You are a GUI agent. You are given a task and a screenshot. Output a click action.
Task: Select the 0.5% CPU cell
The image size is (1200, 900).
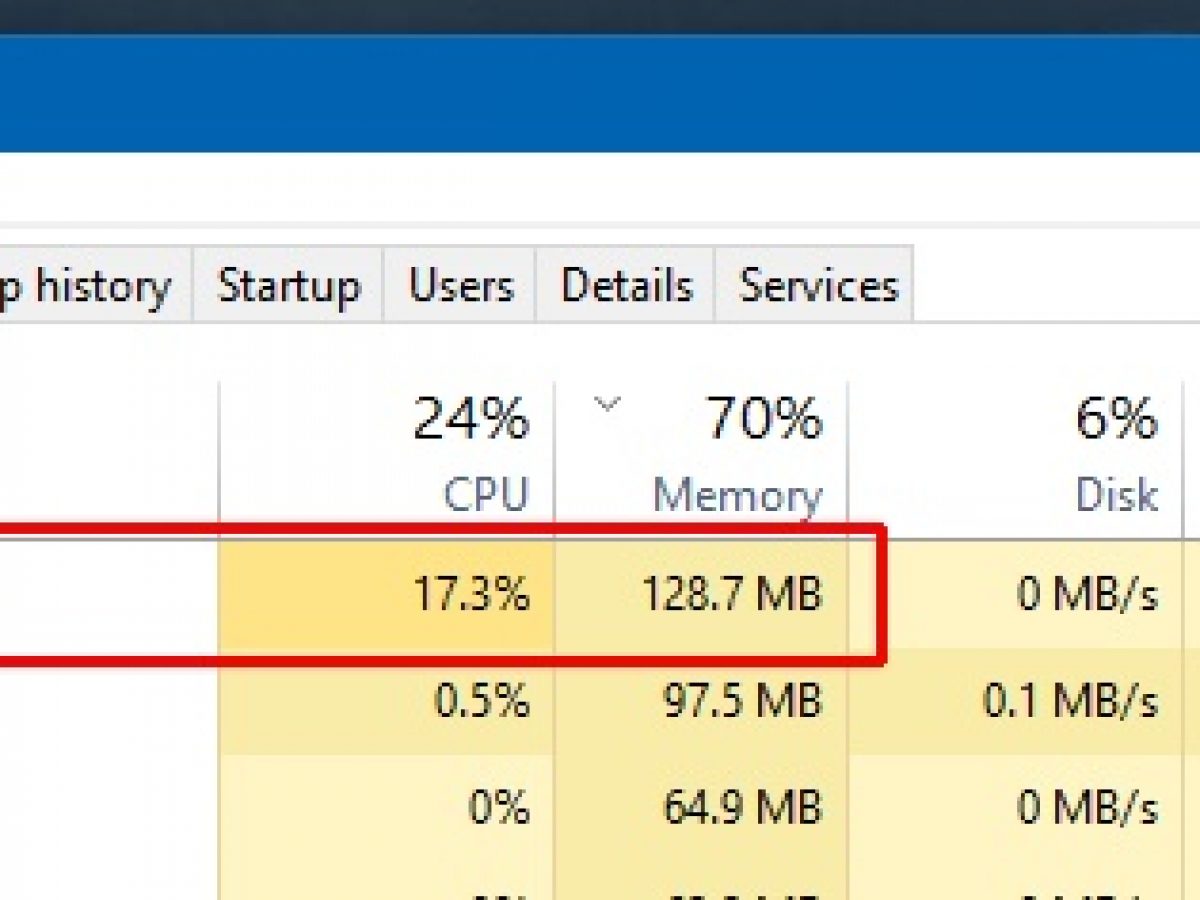tap(481, 701)
